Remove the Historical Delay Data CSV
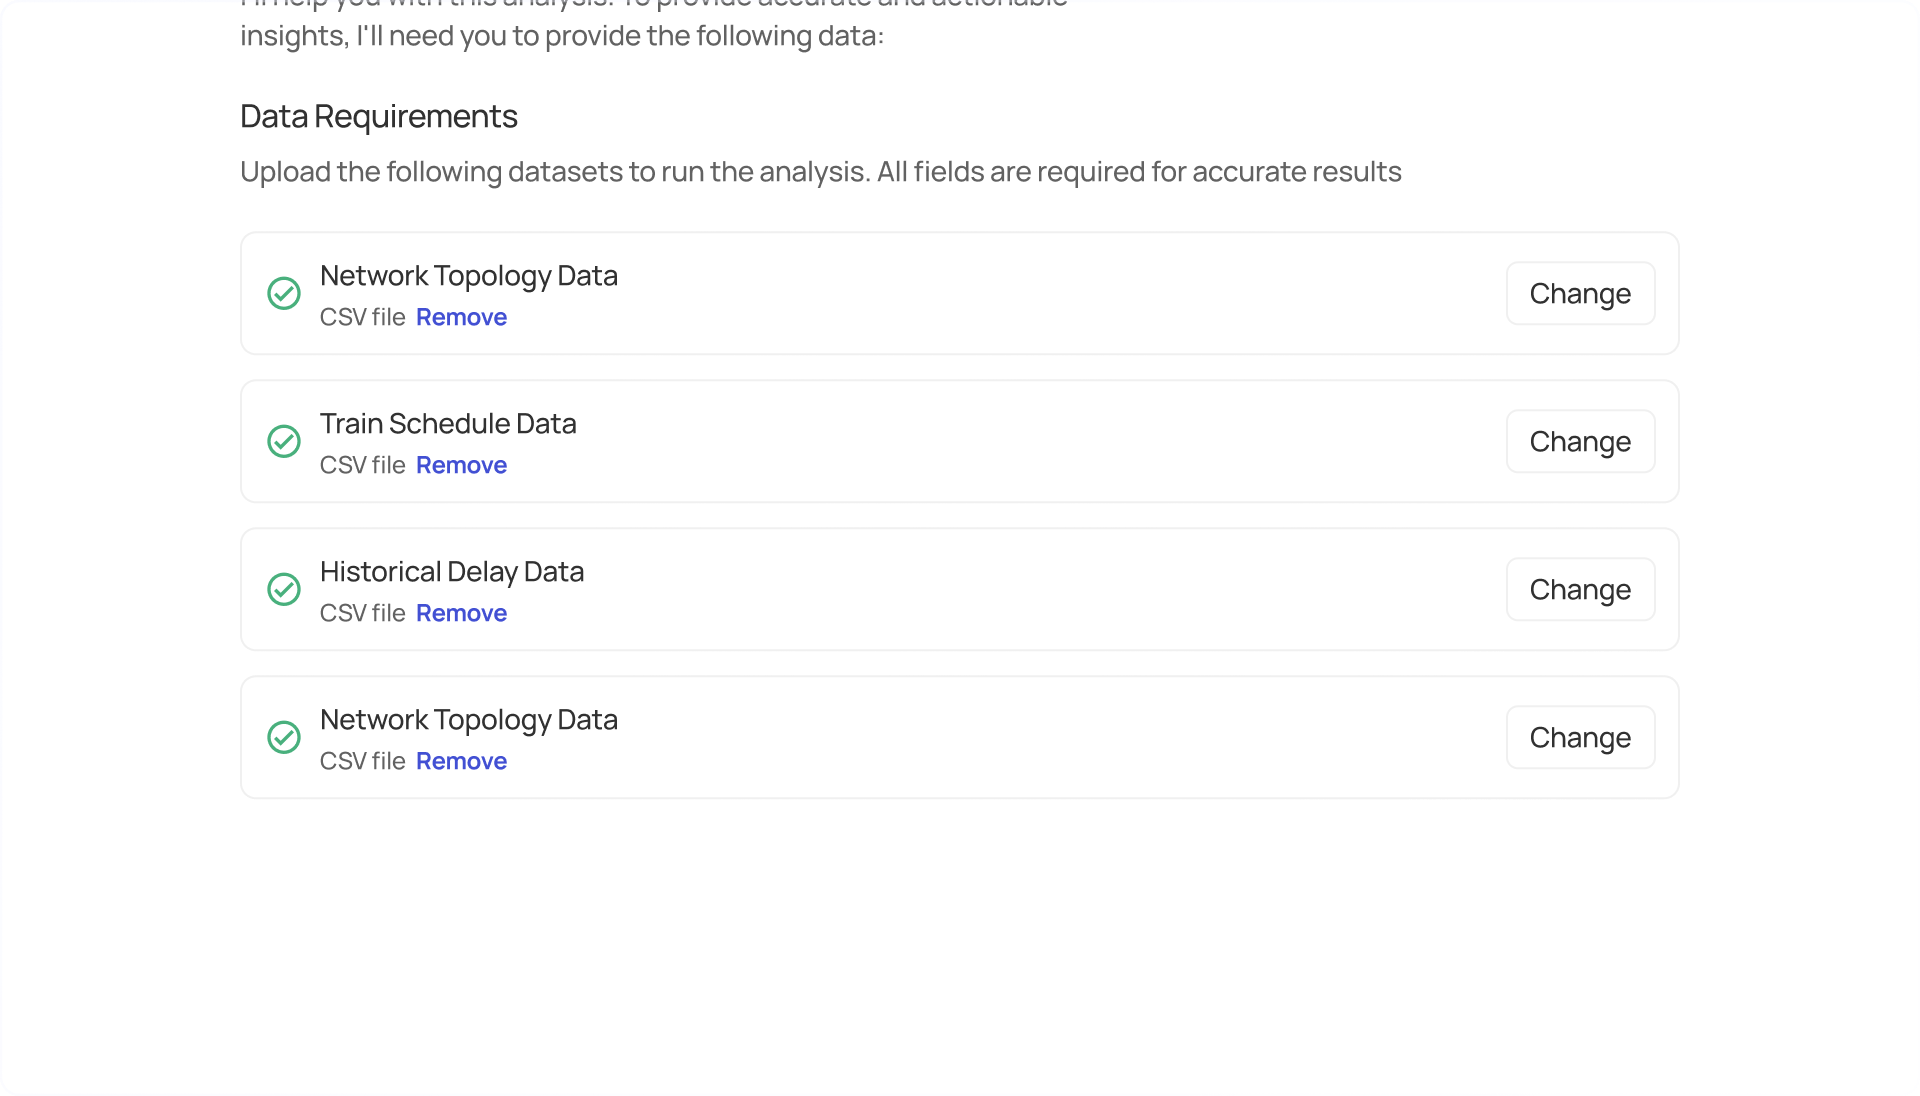 pos(460,613)
